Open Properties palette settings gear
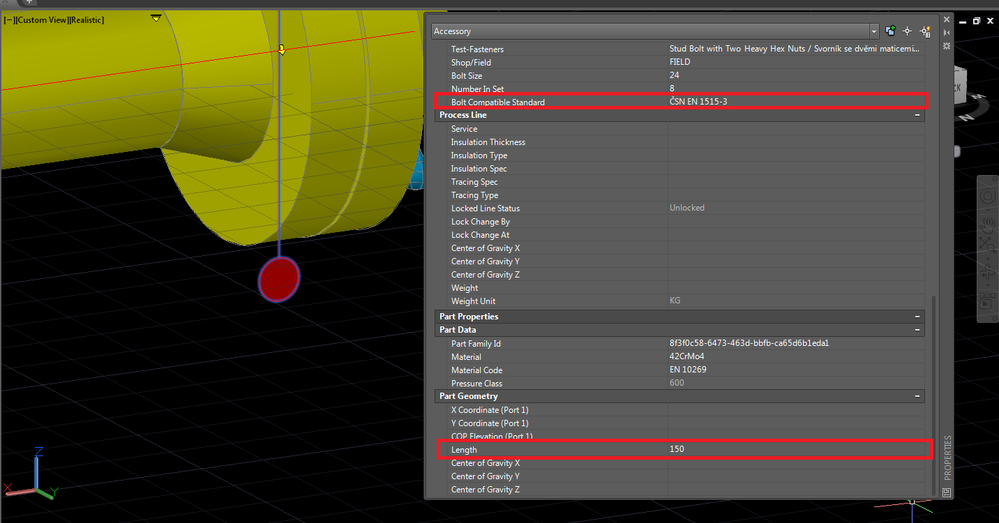Image resolution: width=999 pixels, height=523 pixels. pyautogui.click(x=947, y=46)
